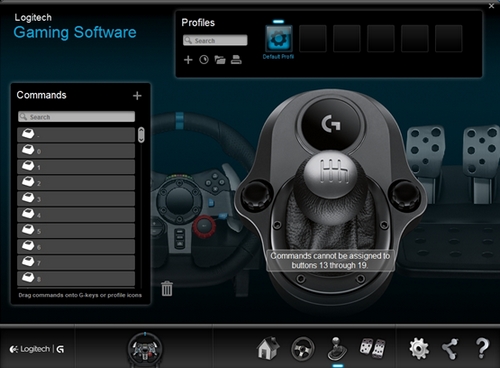Click the Commands list scrollbar handle
The height and width of the screenshot is (368, 500).
click(141, 135)
